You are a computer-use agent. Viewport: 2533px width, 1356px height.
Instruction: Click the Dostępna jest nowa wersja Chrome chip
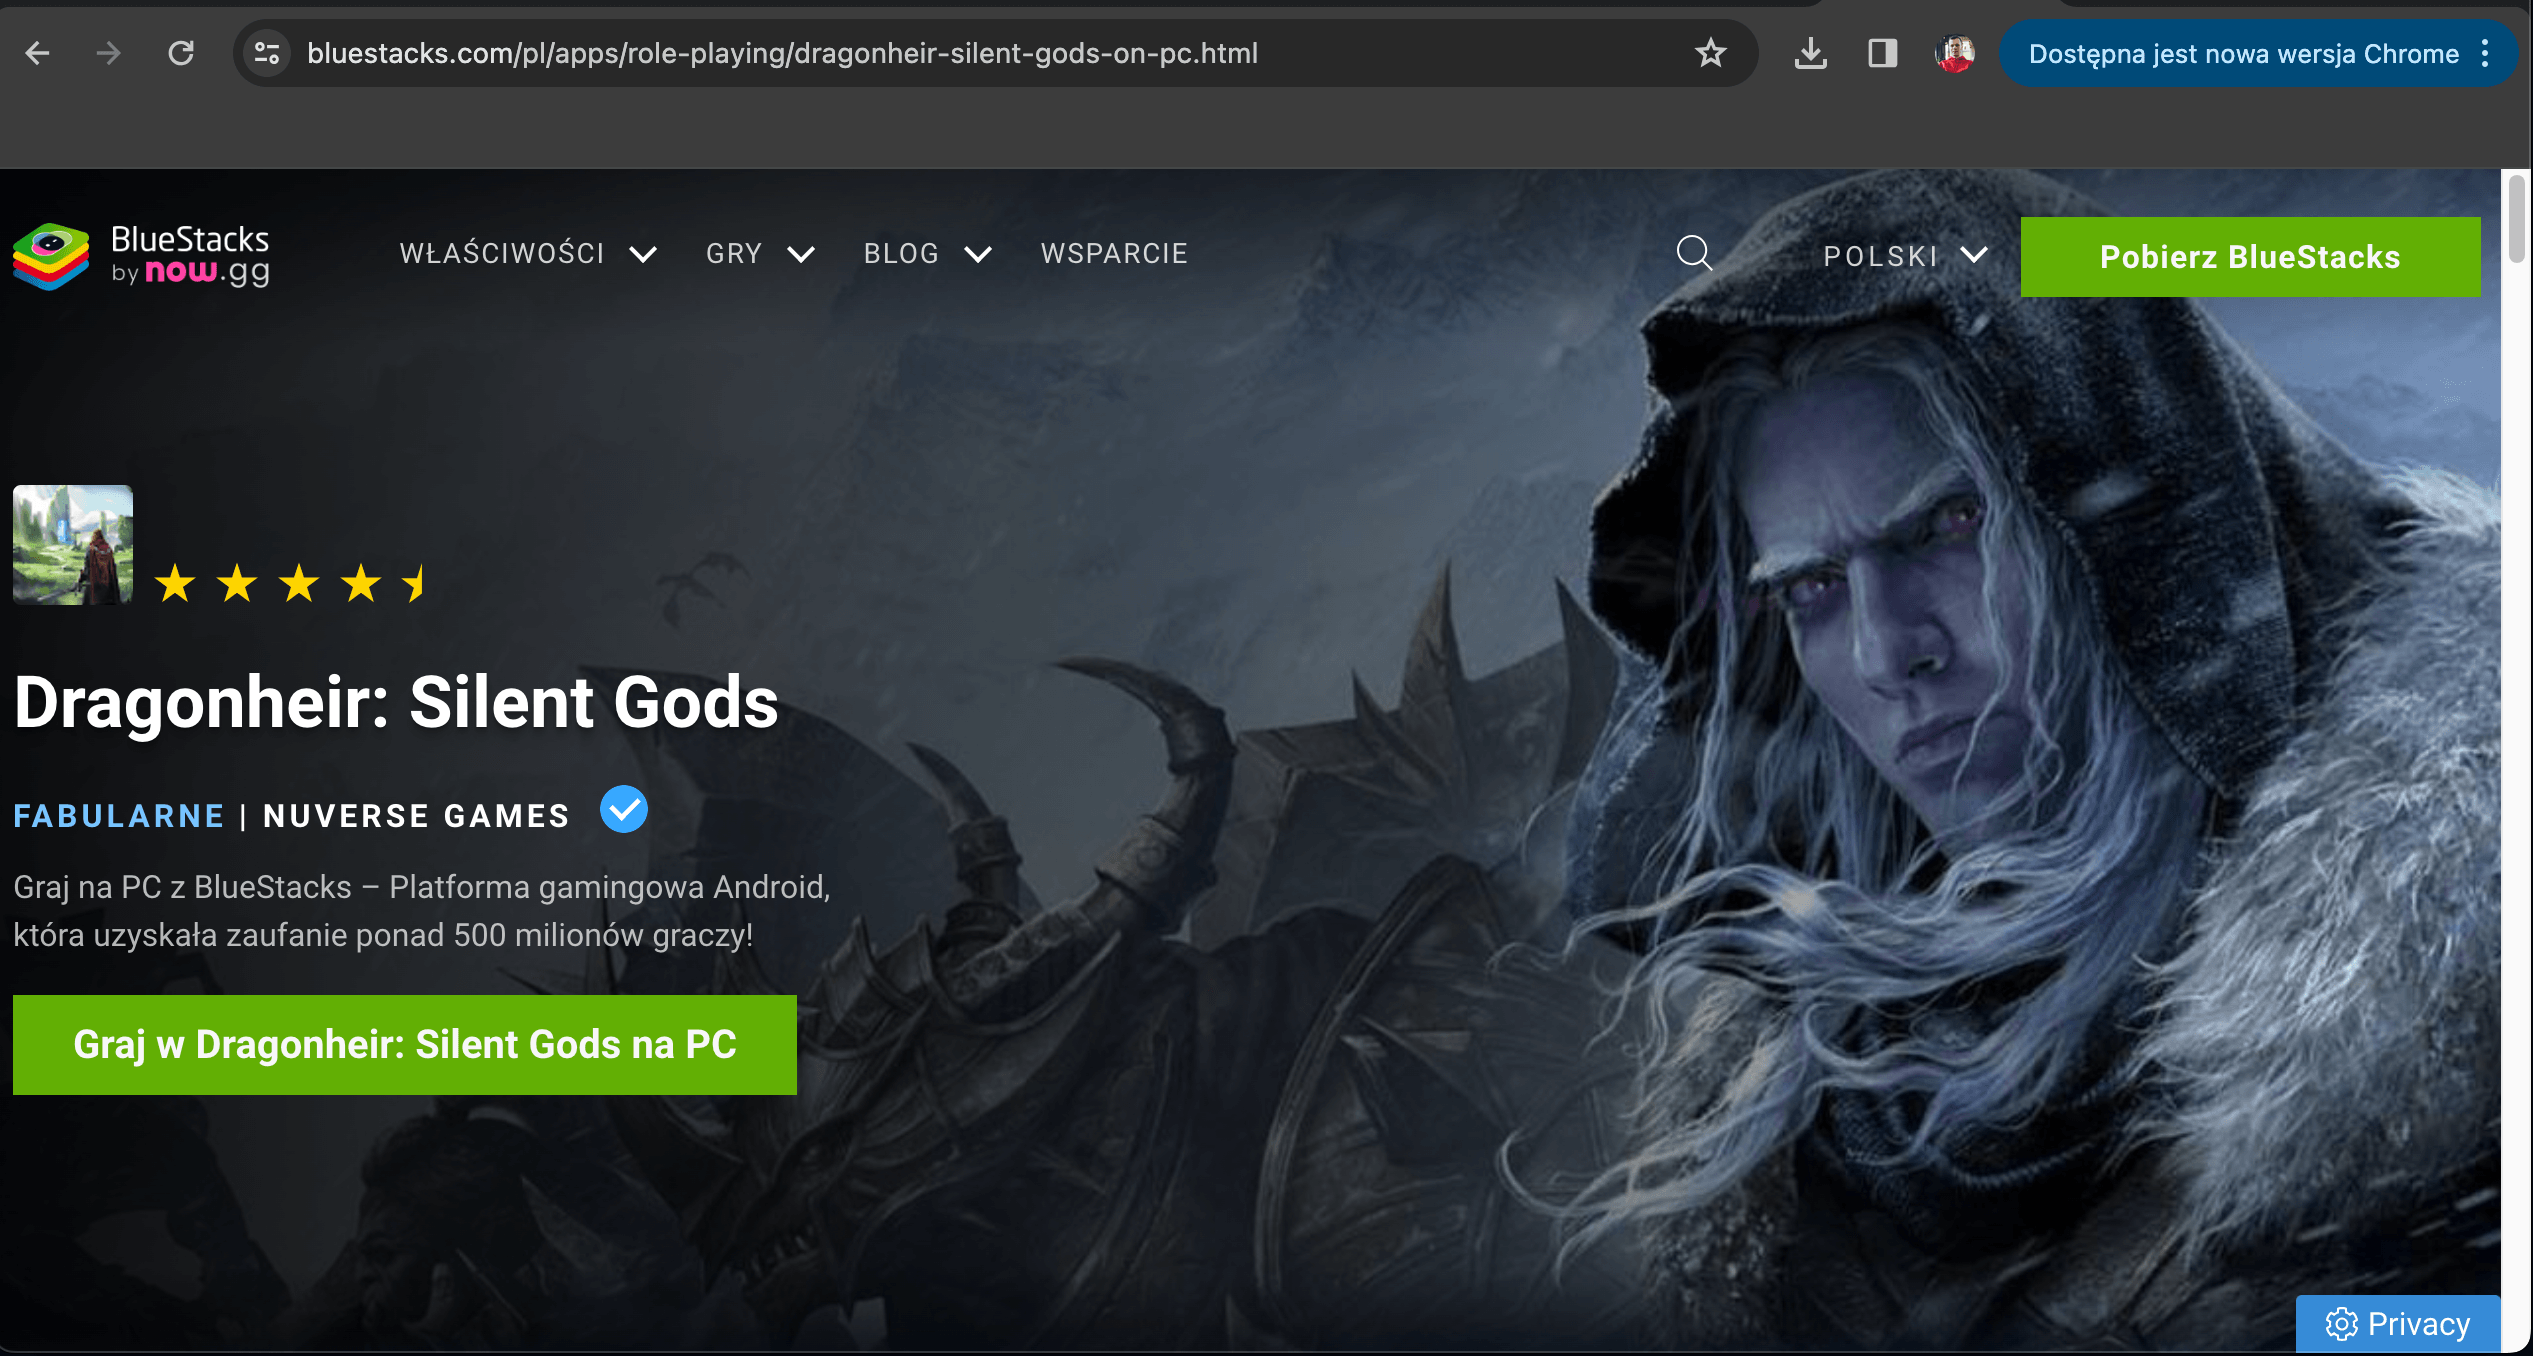point(2243,53)
